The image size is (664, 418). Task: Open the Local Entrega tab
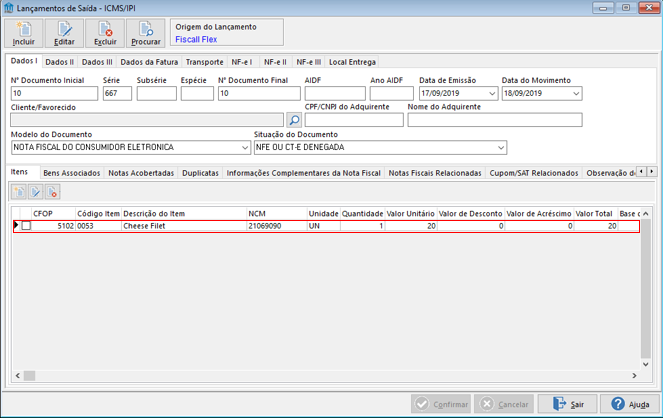click(352, 62)
